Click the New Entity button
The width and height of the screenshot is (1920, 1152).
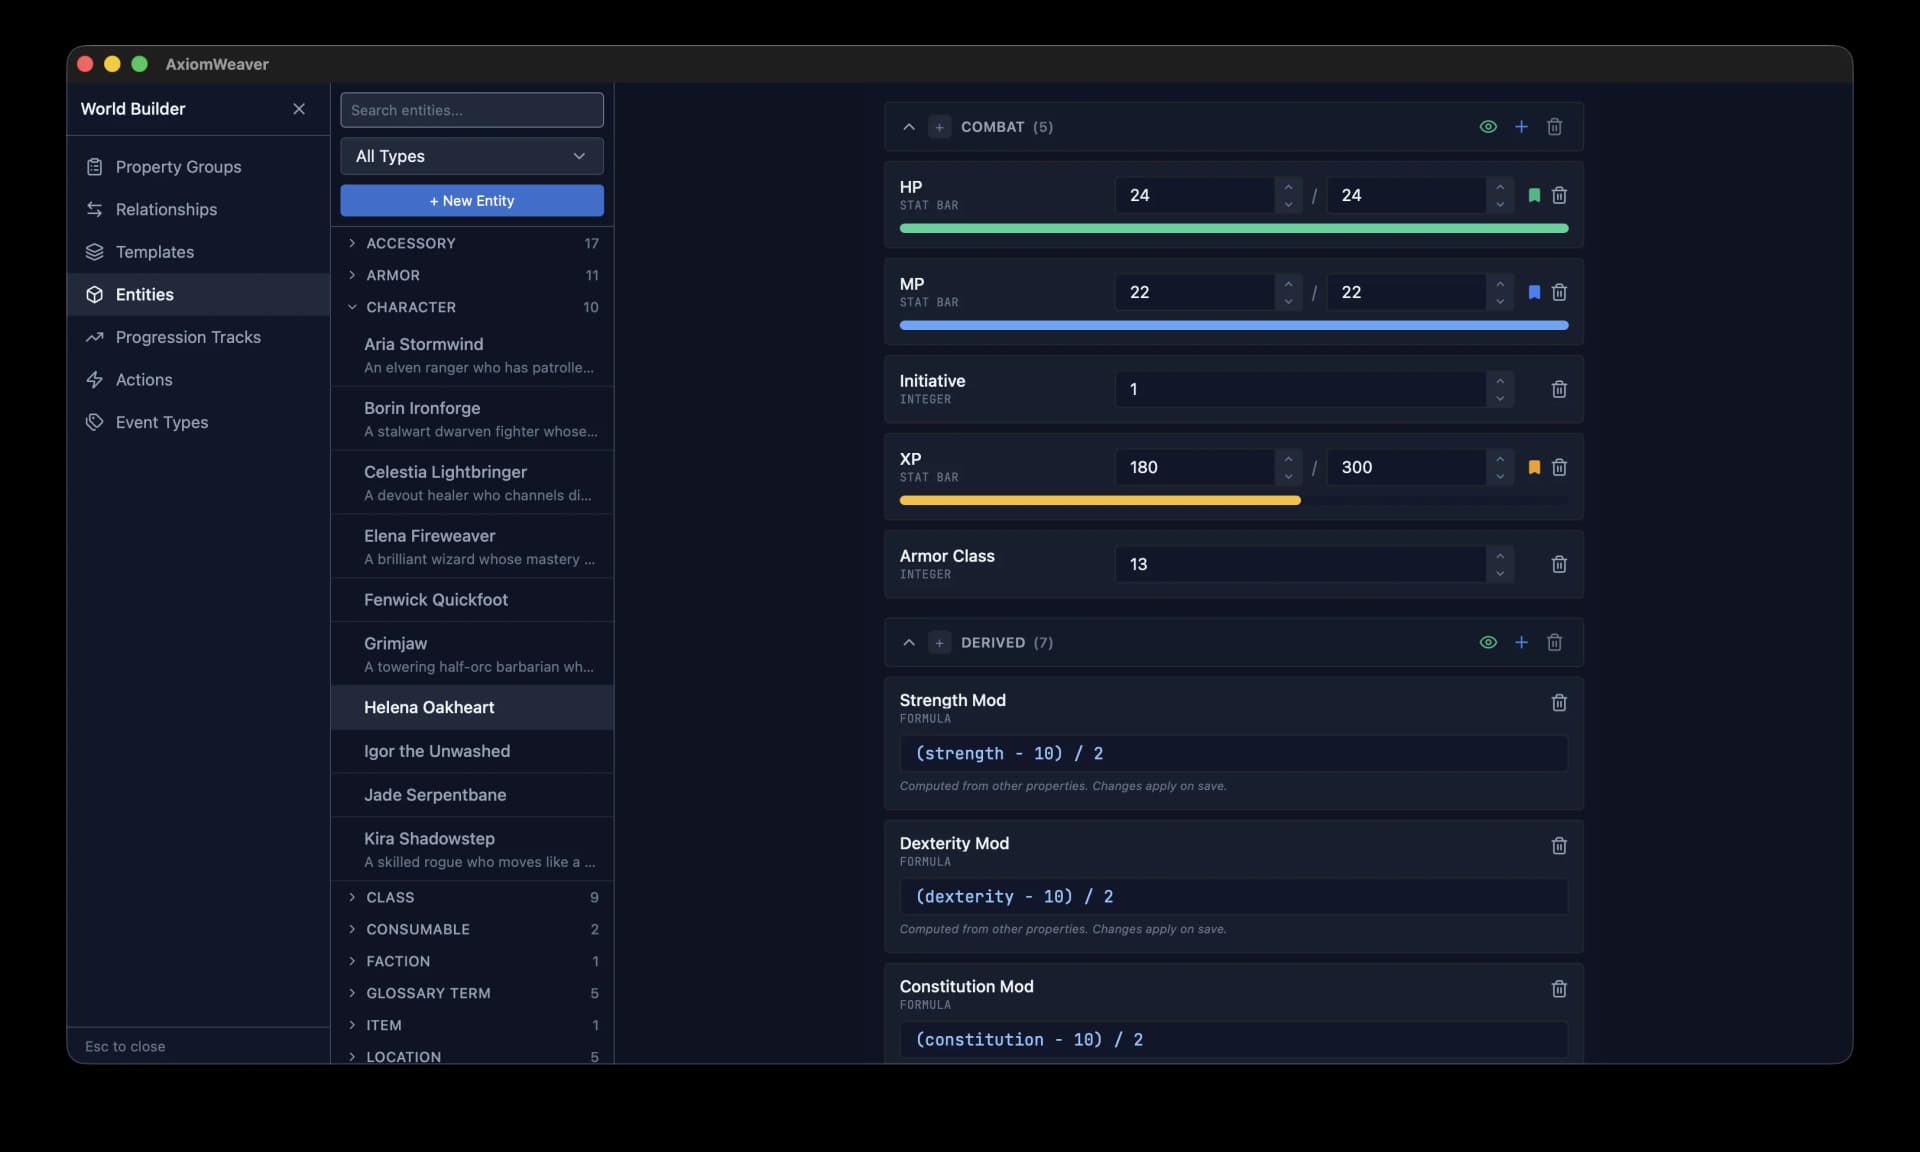tap(471, 200)
